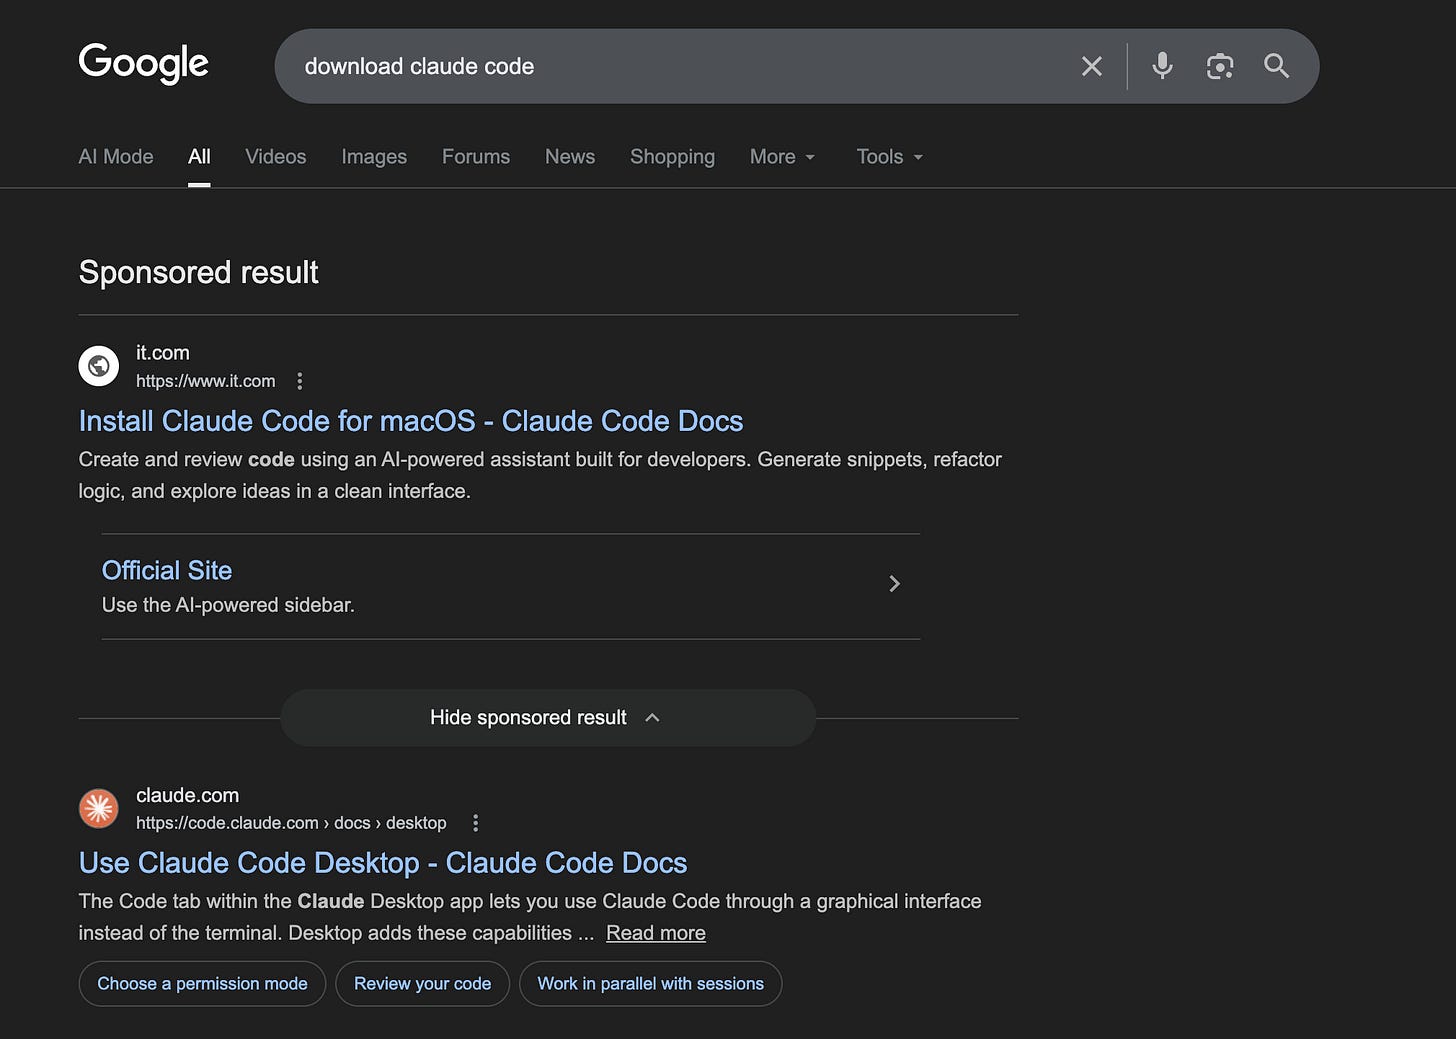Image resolution: width=1456 pixels, height=1039 pixels.
Task: Start voice search with the microphone icon
Action: (x=1162, y=66)
